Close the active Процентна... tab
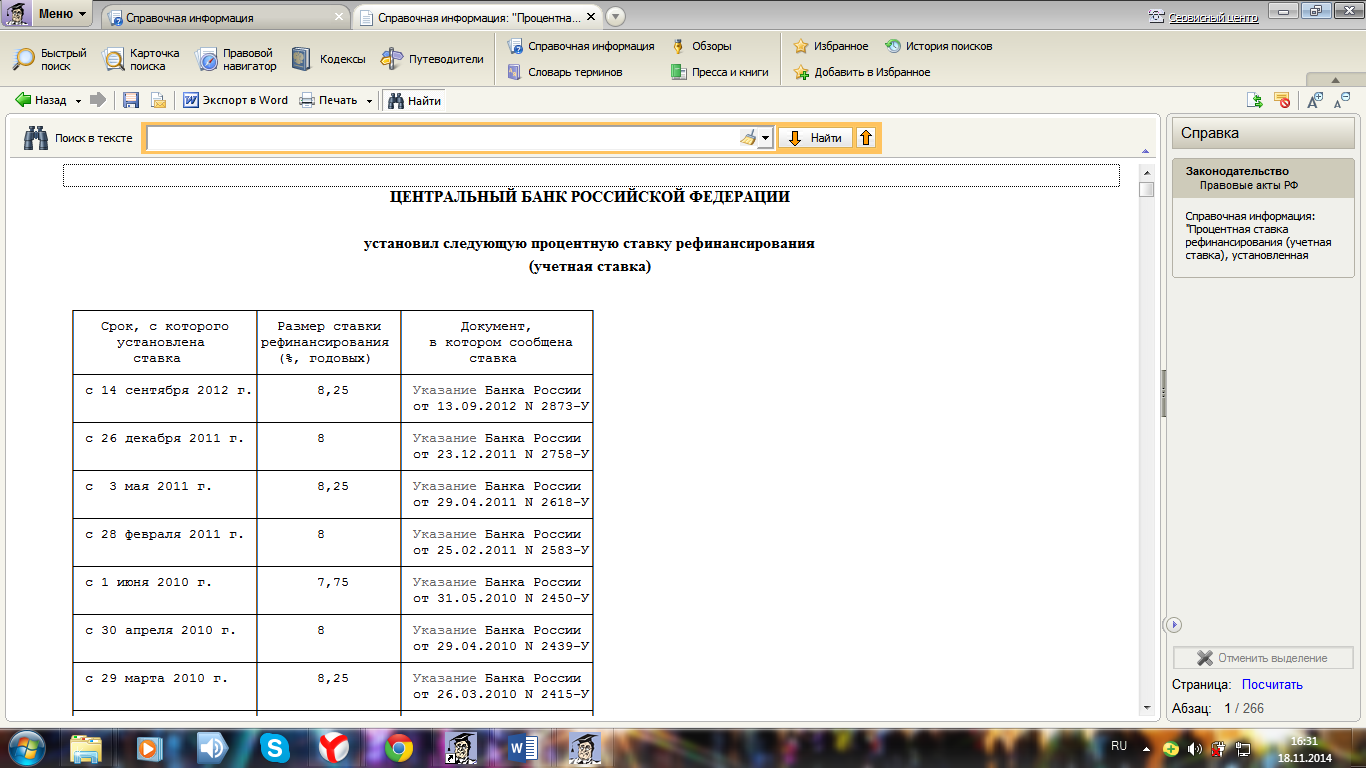1366x768 pixels. pyautogui.click(x=590, y=17)
